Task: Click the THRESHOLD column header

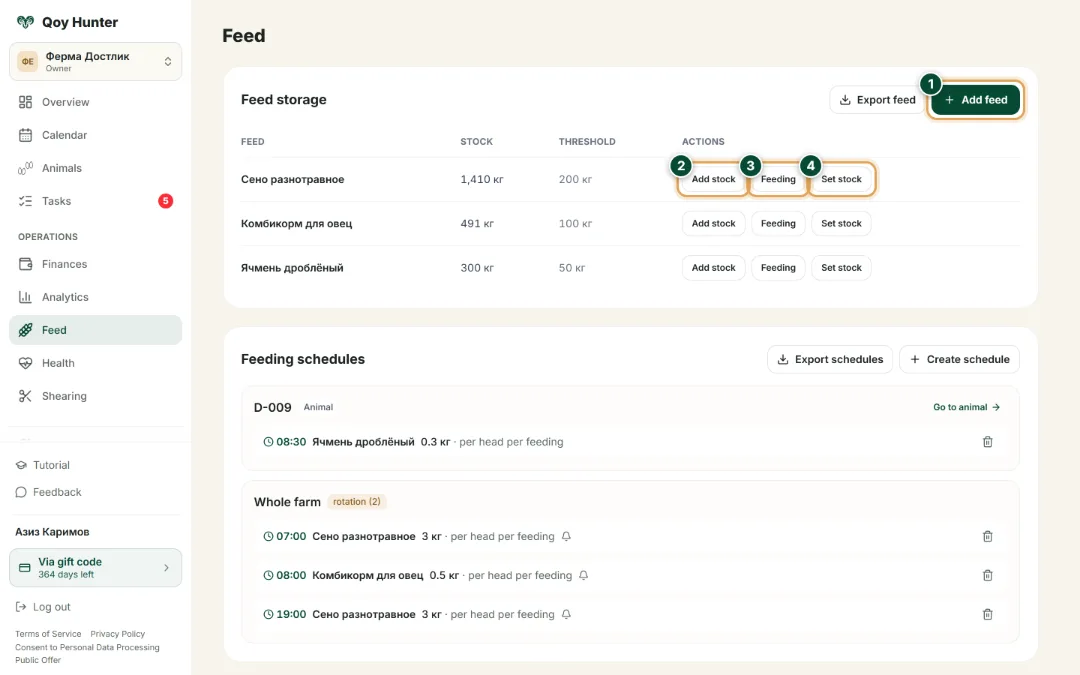Action: (x=587, y=141)
